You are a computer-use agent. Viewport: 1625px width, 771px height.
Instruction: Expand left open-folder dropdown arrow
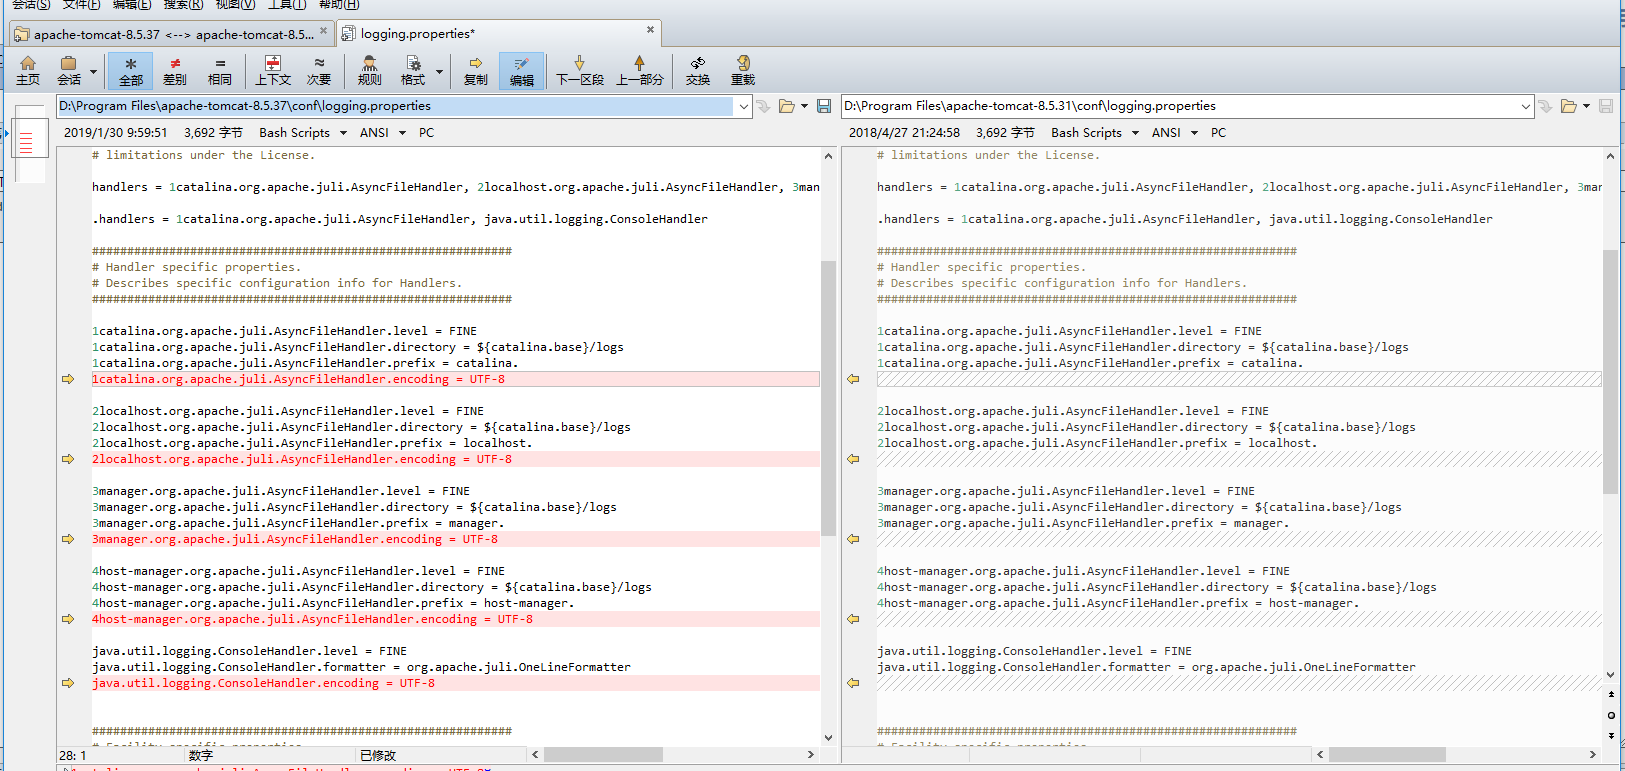tap(804, 106)
